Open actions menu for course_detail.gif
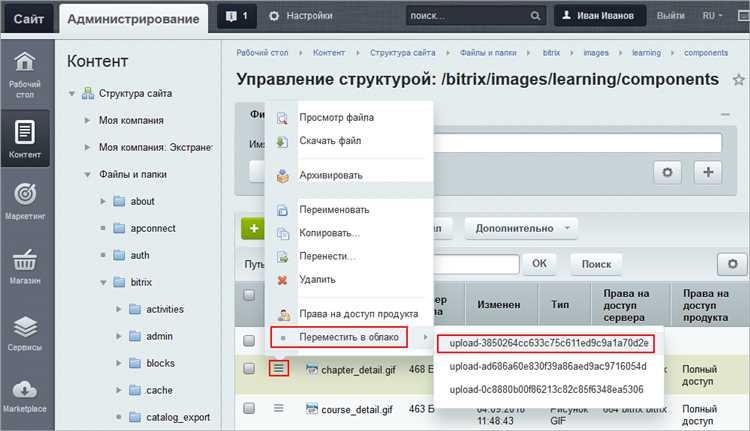Image resolution: width=750 pixels, height=431 pixels. pos(279,408)
